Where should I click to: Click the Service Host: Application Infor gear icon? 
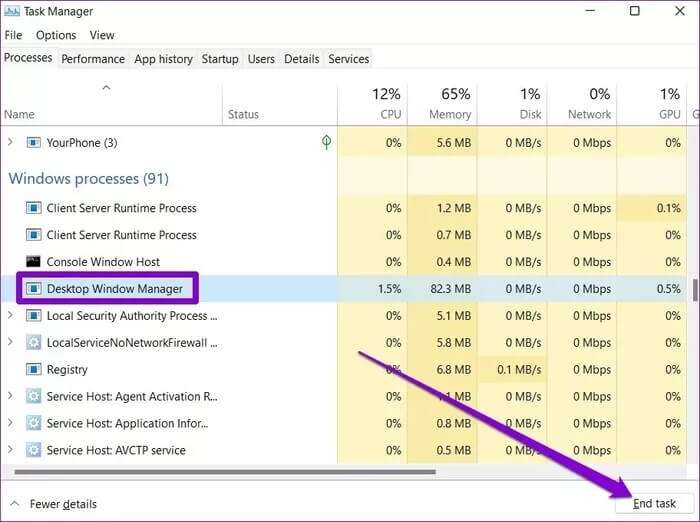click(x=33, y=423)
